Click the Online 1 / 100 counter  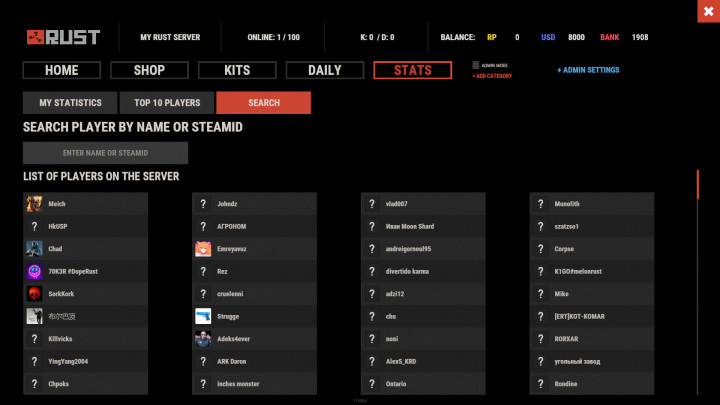coord(273,37)
